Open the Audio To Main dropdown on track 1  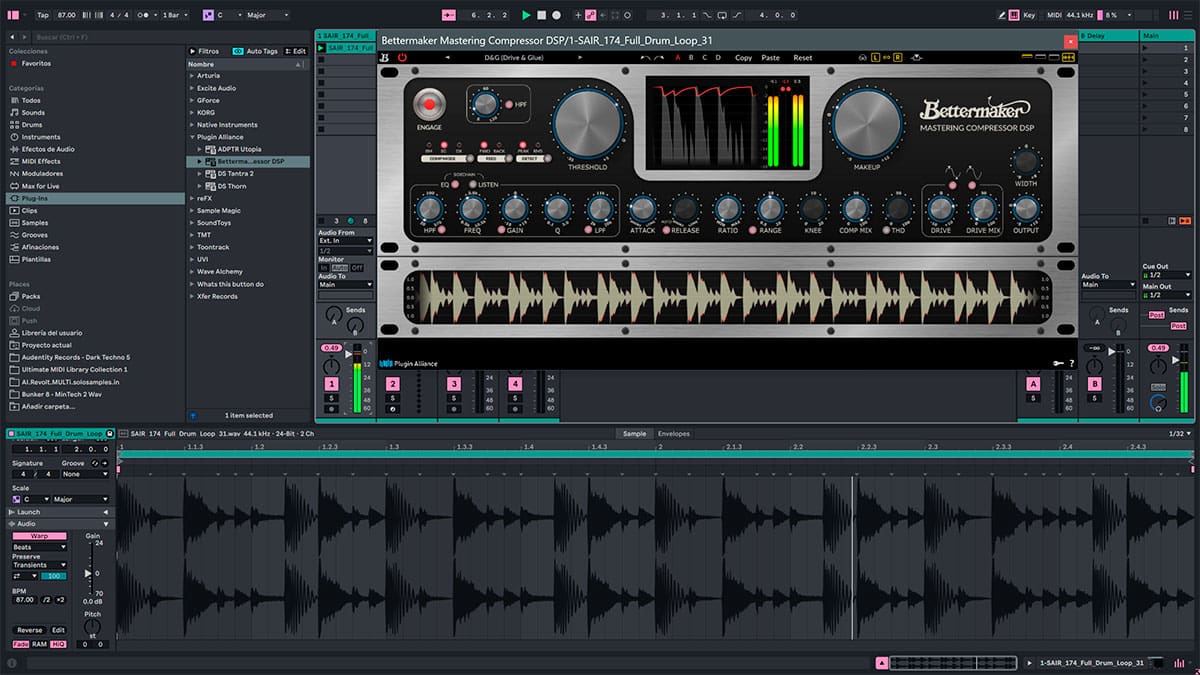coord(345,284)
